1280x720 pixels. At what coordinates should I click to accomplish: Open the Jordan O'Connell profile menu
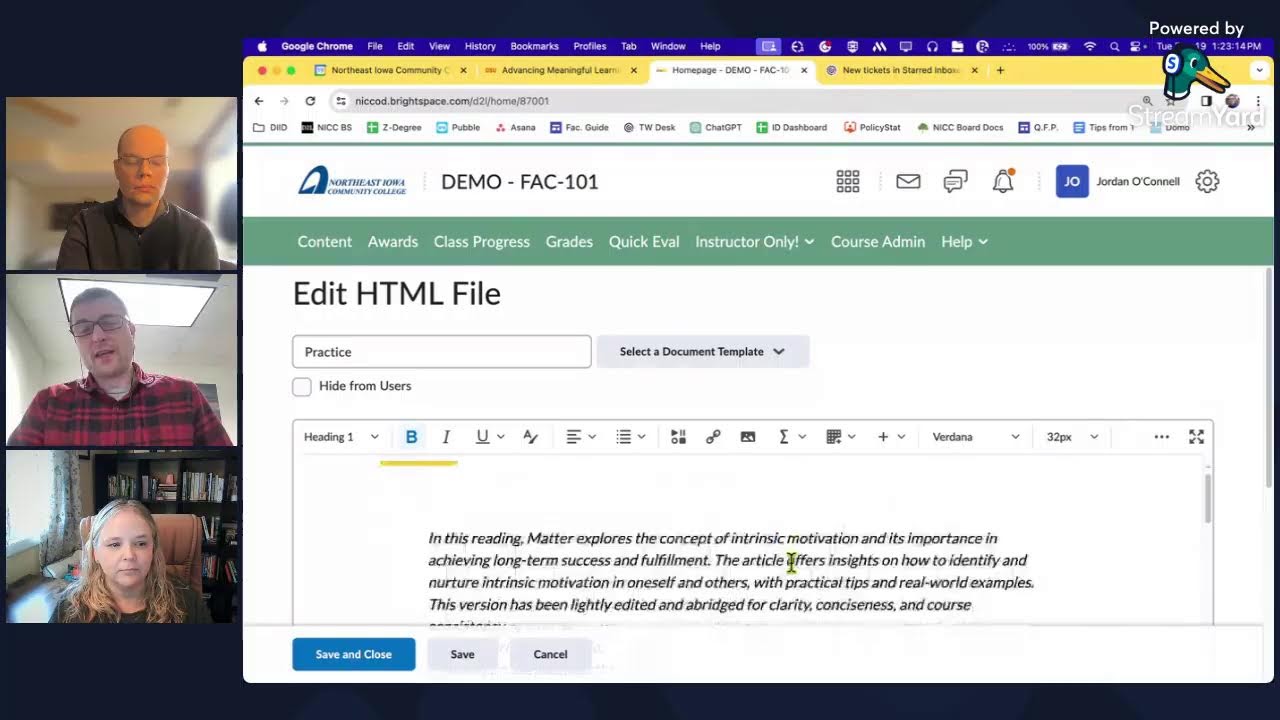1118,181
